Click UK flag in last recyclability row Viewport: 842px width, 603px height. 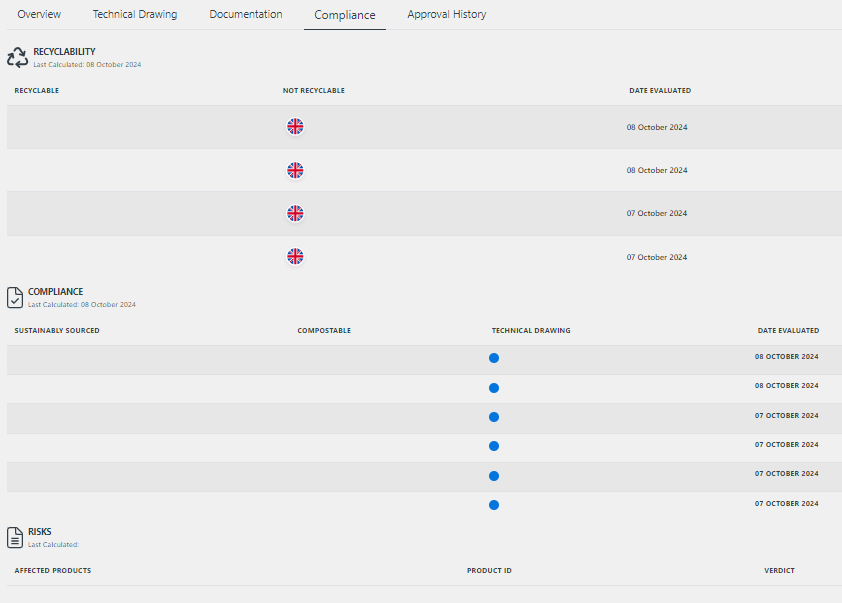(x=295, y=257)
